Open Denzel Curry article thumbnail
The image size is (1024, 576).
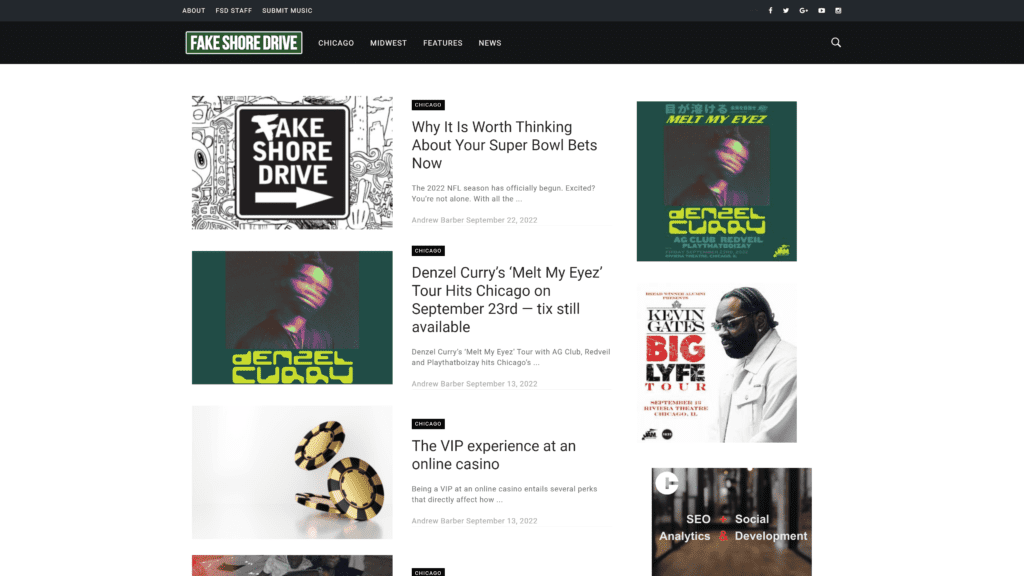point(292,317)
